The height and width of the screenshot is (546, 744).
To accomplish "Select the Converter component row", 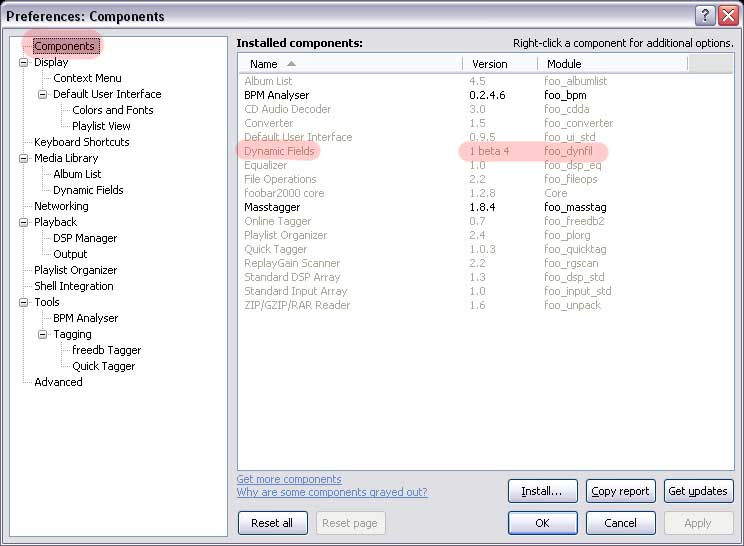I will tap(485, 123).
